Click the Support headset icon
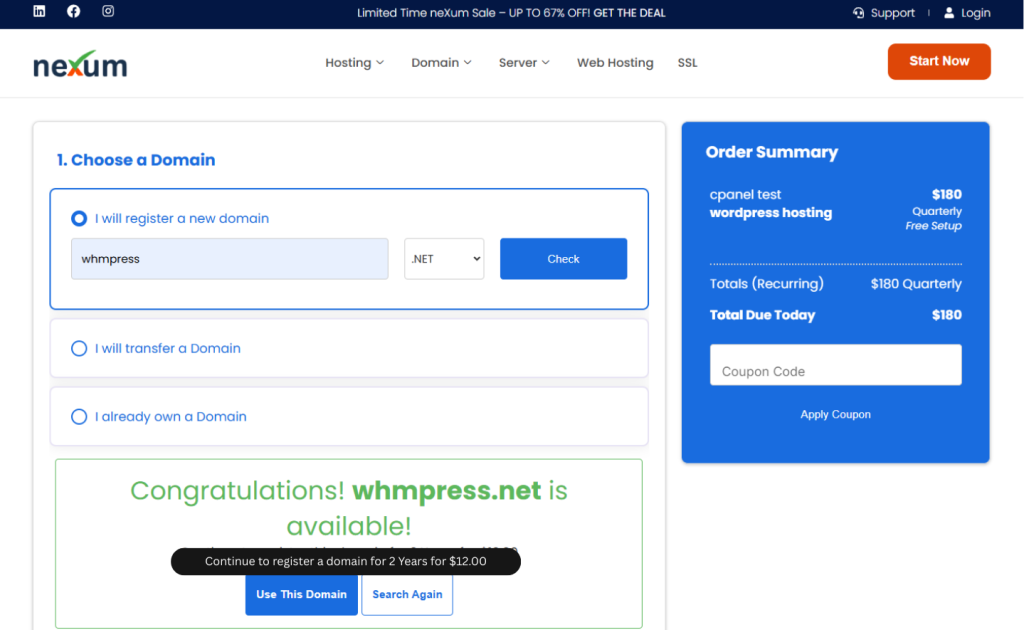Screen dimensions: 1024x630 [x=858, y=13]
